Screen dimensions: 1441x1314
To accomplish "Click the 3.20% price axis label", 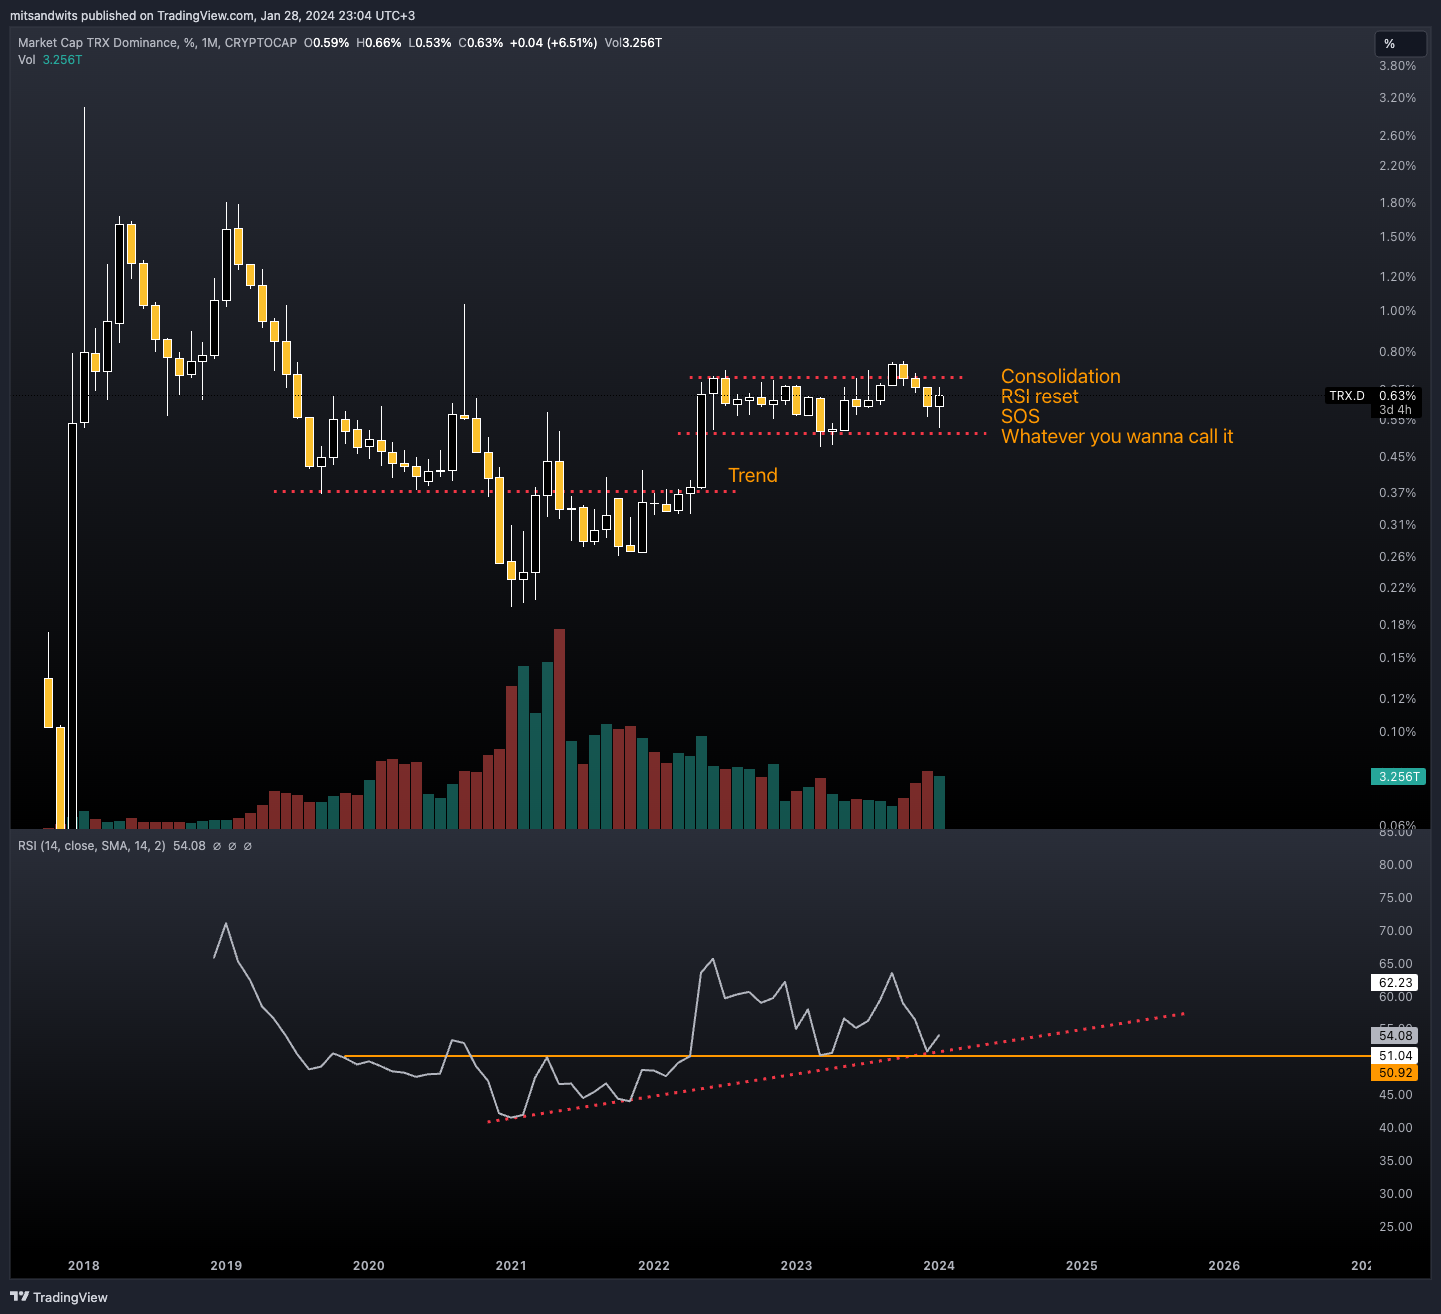I will tap(1398, 98).
